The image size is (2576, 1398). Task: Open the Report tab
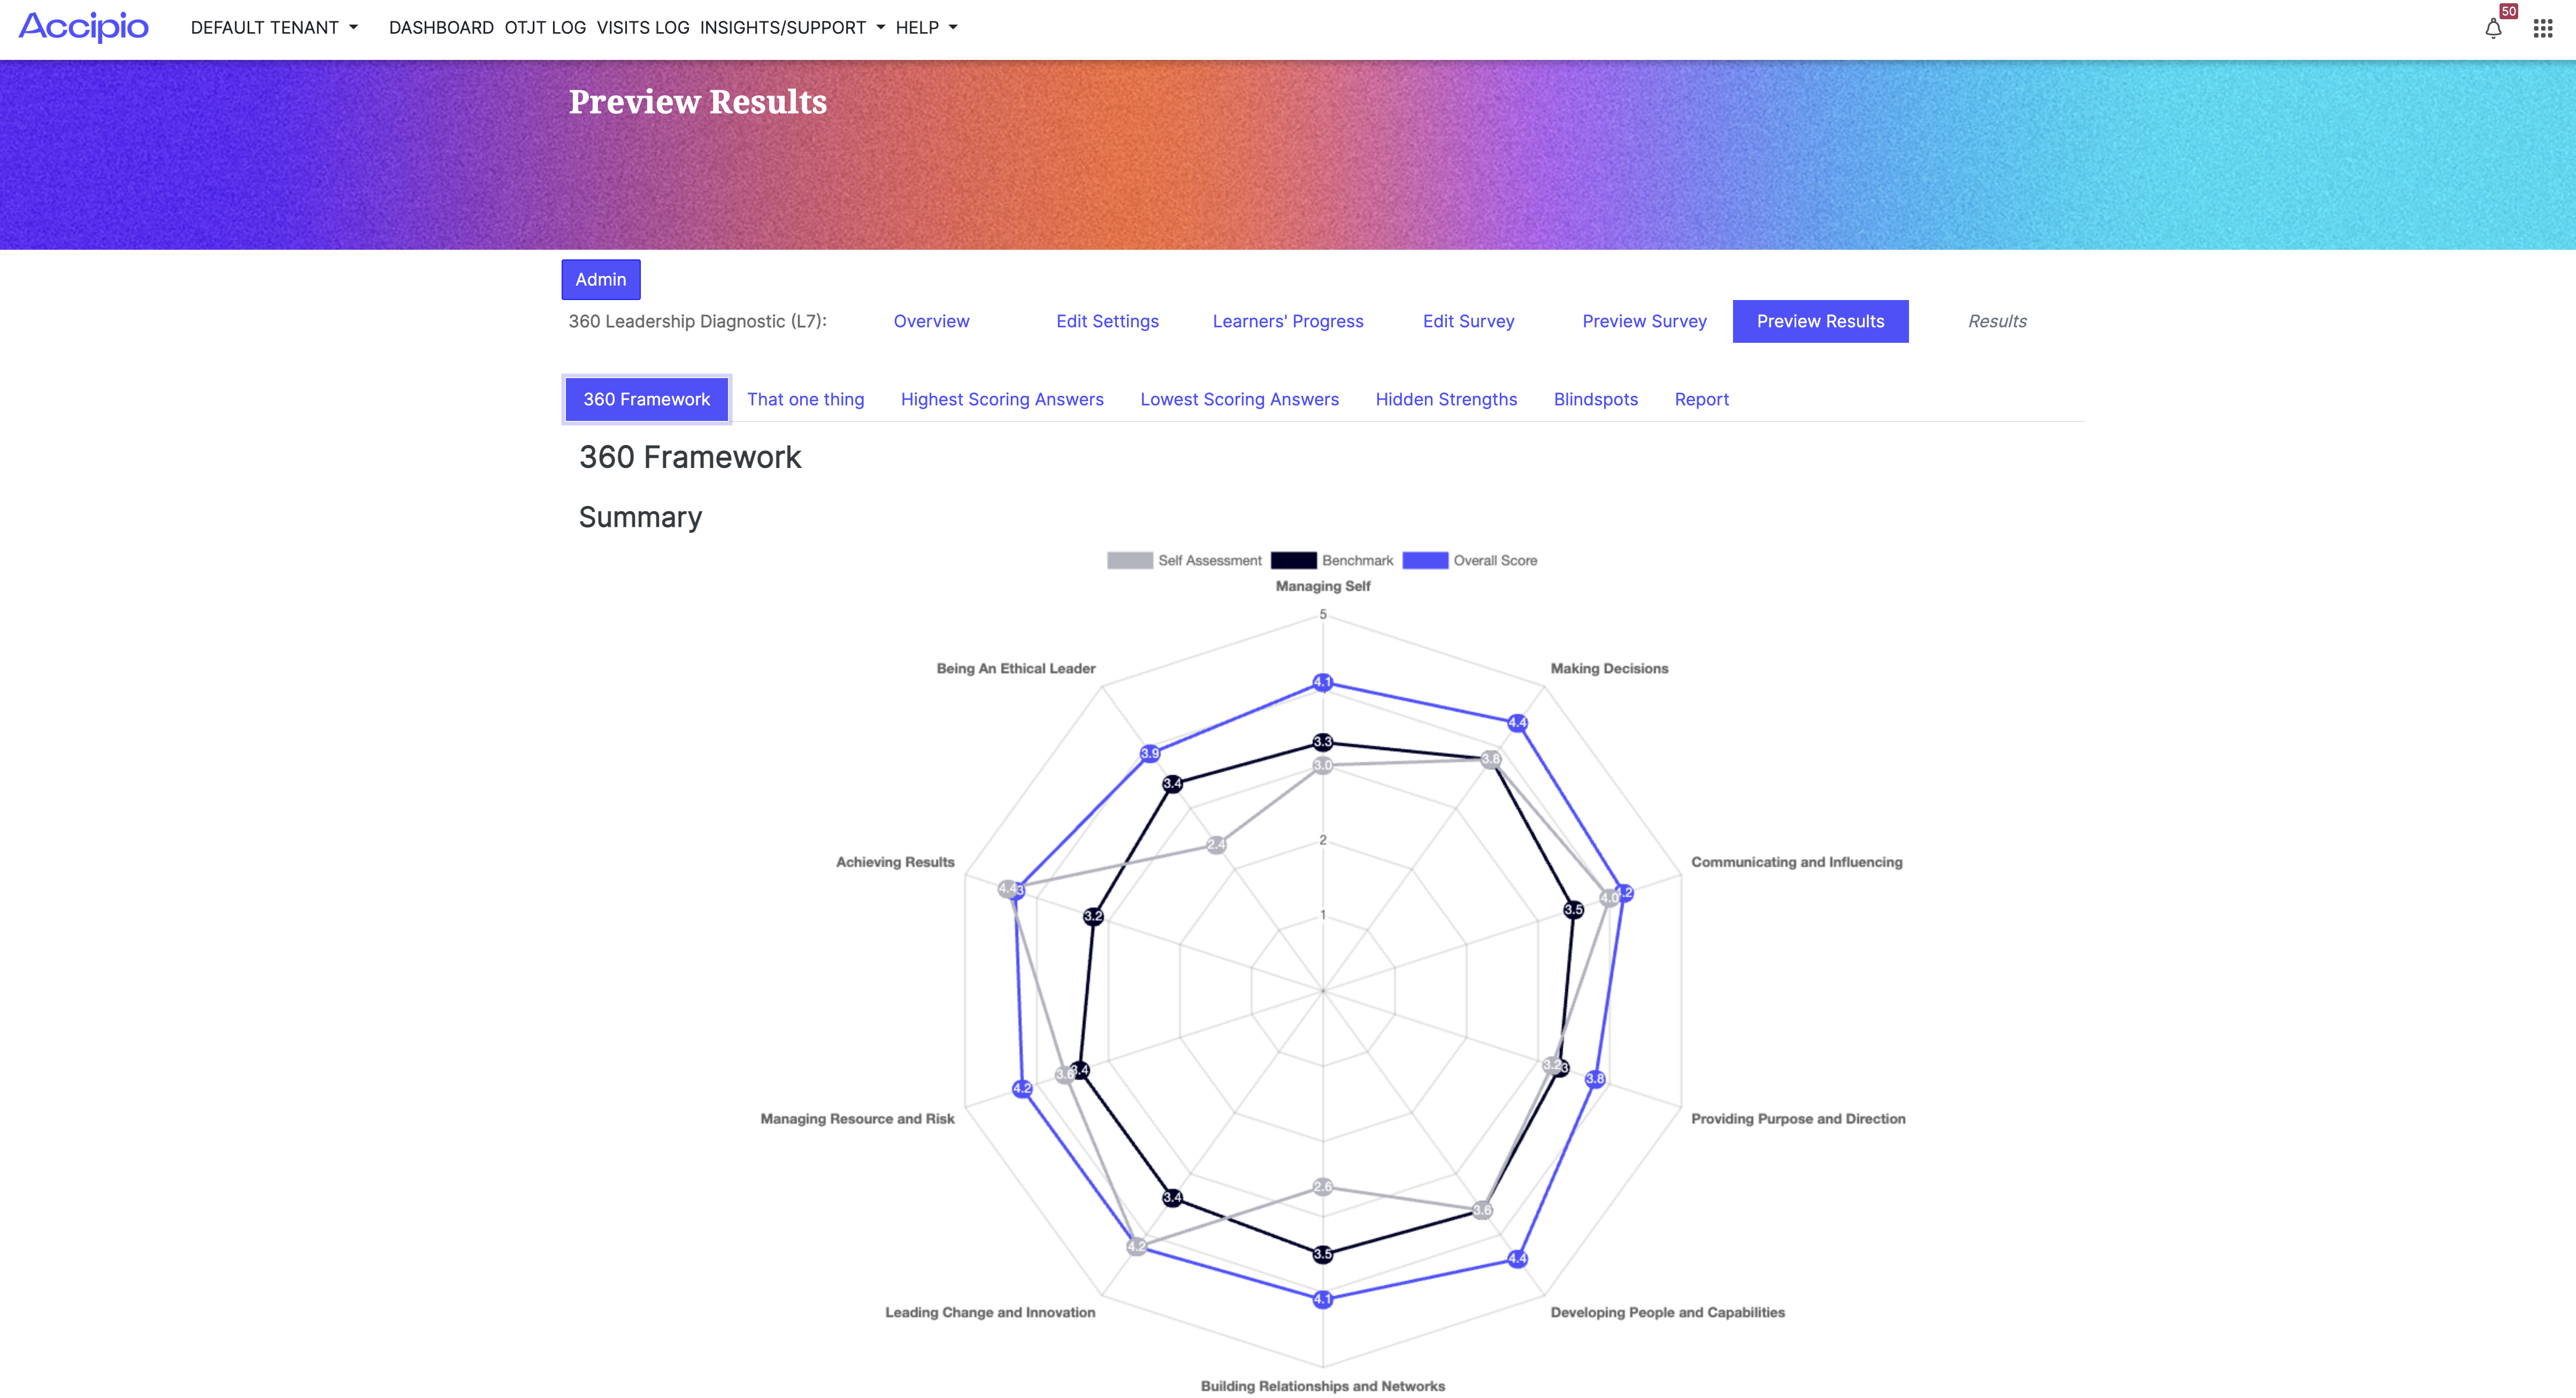point(1701,399)
